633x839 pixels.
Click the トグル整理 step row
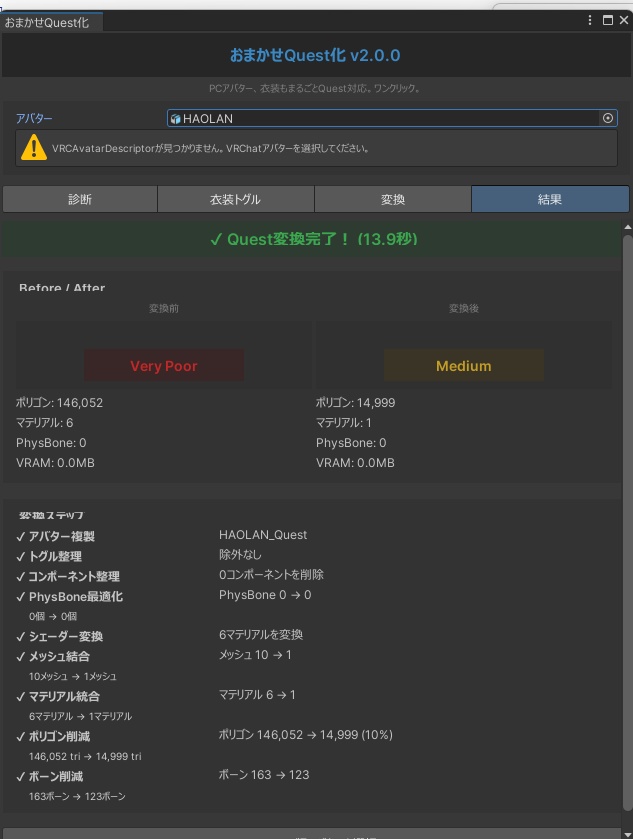click(x=49, y=556)
